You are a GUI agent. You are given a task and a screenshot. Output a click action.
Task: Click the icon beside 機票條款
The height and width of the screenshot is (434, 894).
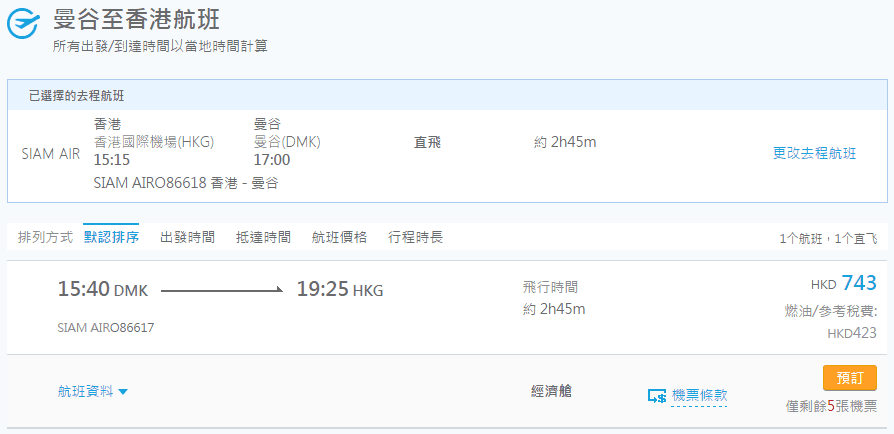coord(657,396)
